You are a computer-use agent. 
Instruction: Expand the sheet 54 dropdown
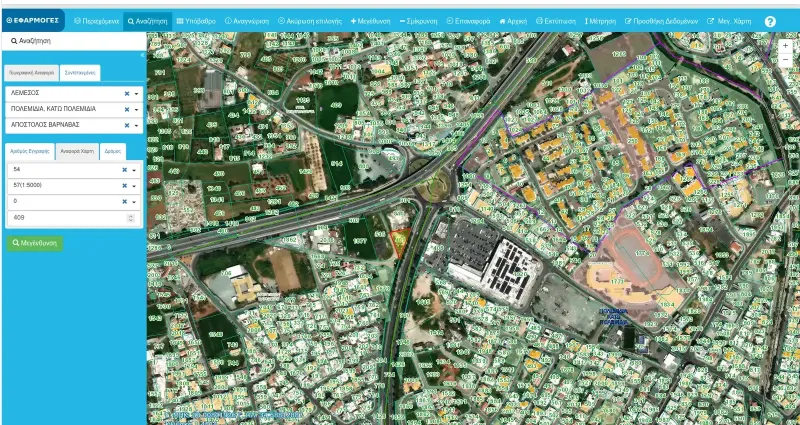(134, 170)
